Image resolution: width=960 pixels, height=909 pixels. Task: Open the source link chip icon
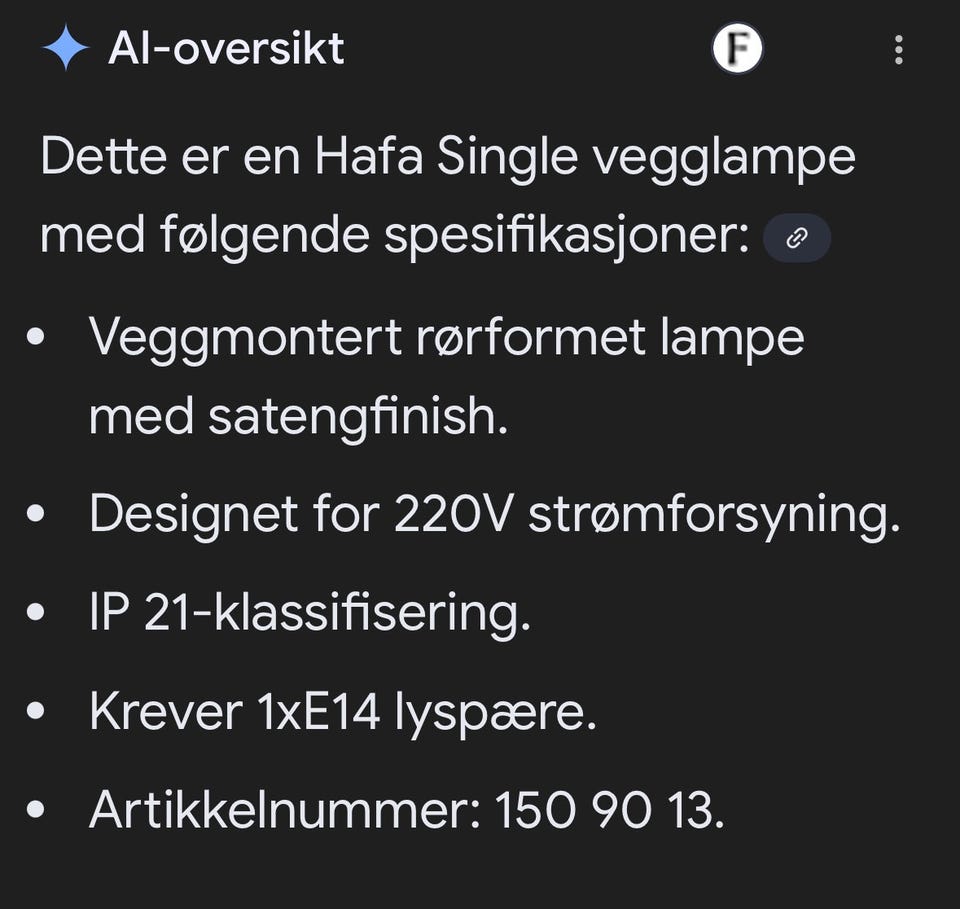click(x=796, y=238)
